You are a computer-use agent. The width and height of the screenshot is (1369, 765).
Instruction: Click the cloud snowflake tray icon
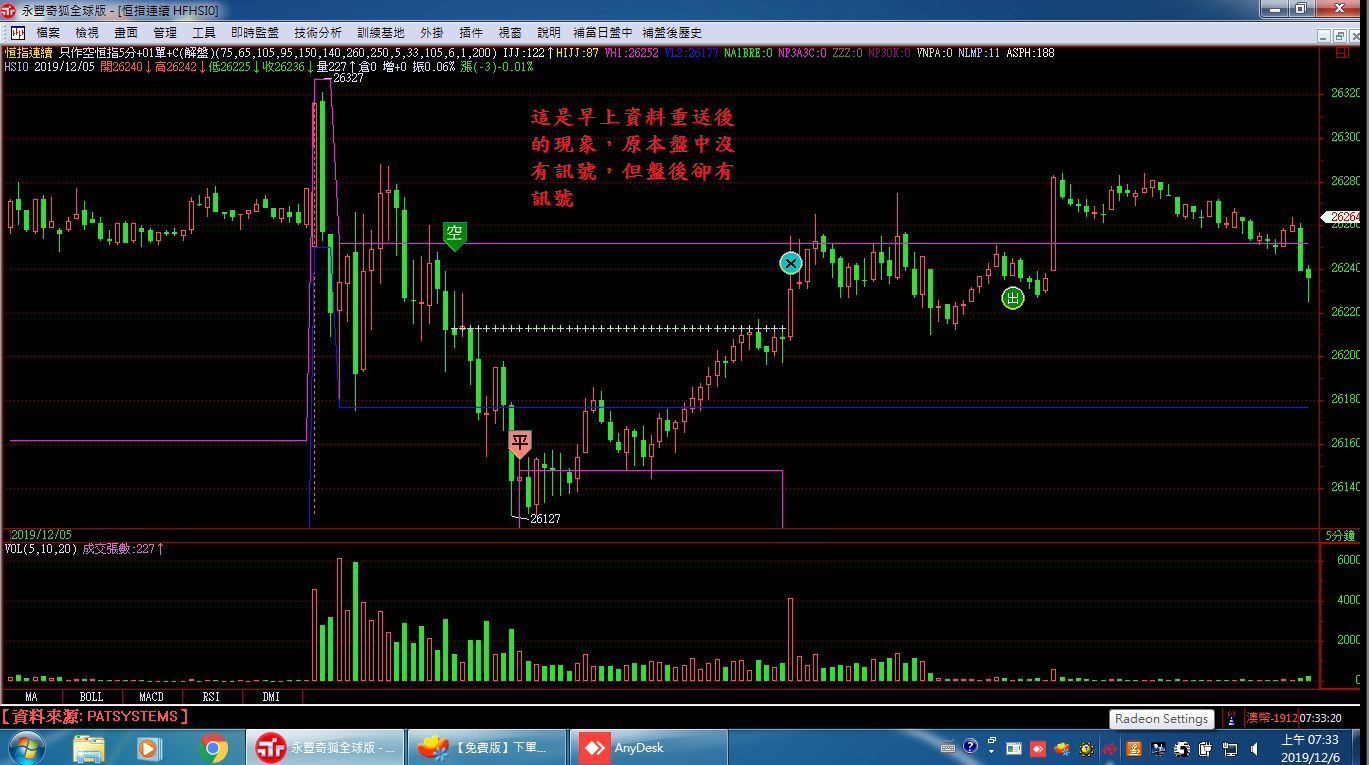click(x=1062, y=747)
